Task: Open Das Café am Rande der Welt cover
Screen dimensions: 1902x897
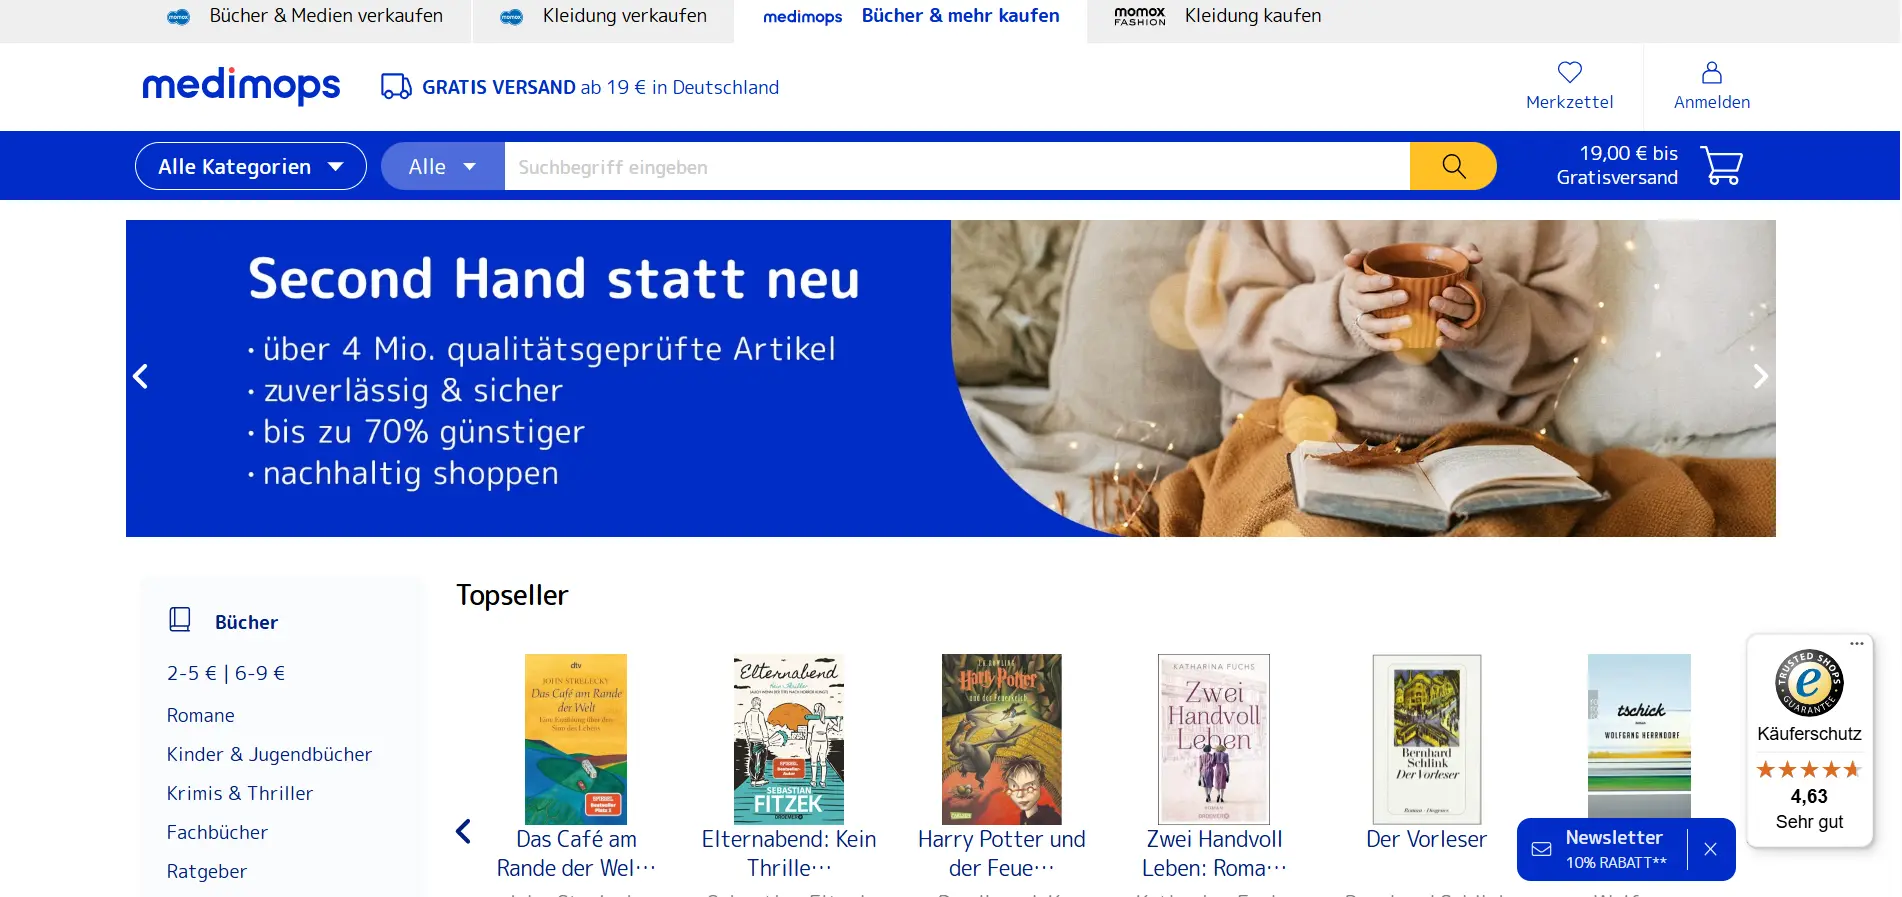Action: (x=576, y=739)
